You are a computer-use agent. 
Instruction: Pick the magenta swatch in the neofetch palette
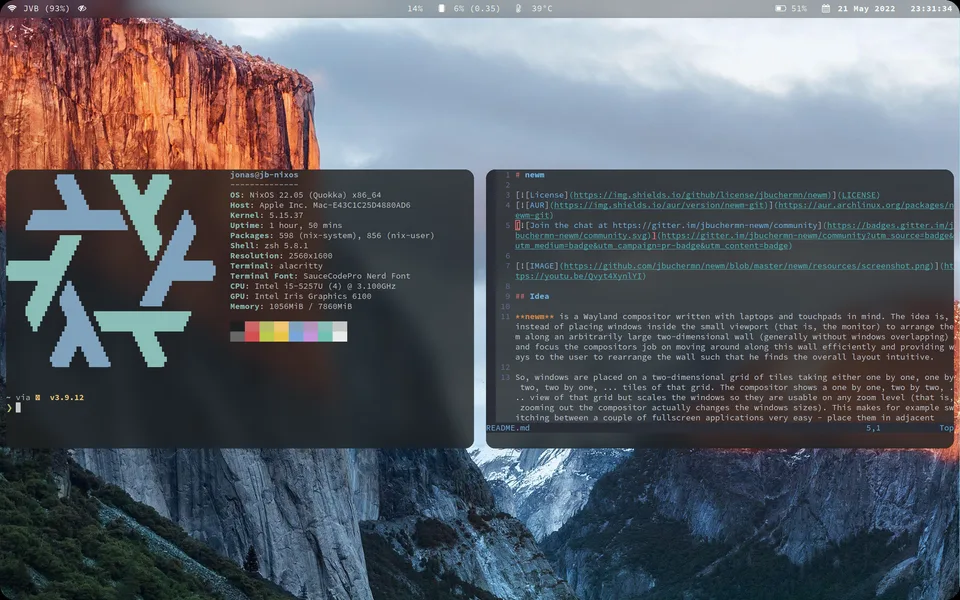click(310, 331)
